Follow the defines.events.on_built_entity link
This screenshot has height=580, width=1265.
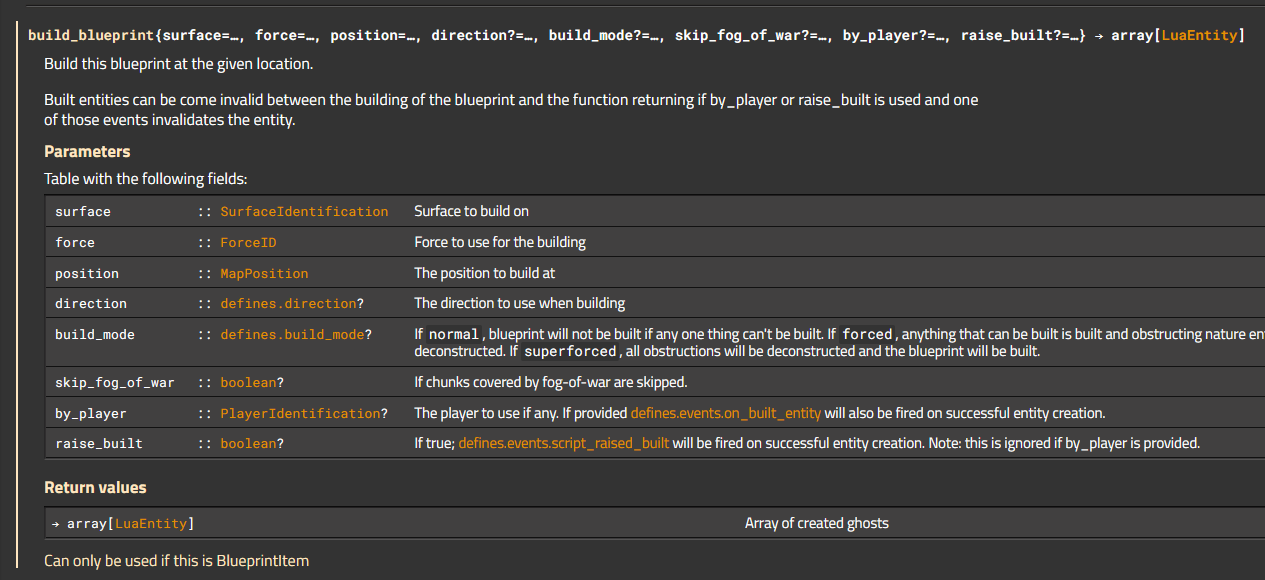(x=725, y=413)
